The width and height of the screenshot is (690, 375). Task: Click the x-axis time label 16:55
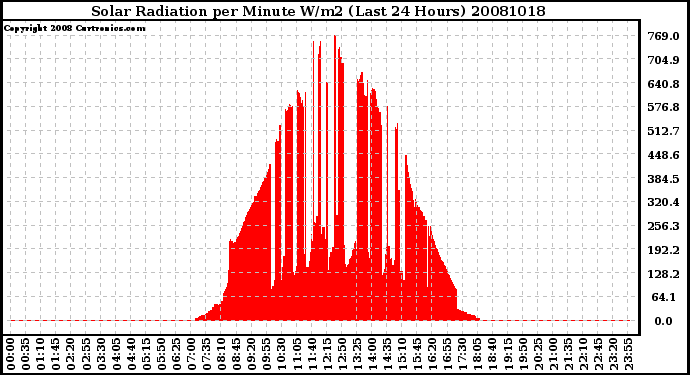448,354
